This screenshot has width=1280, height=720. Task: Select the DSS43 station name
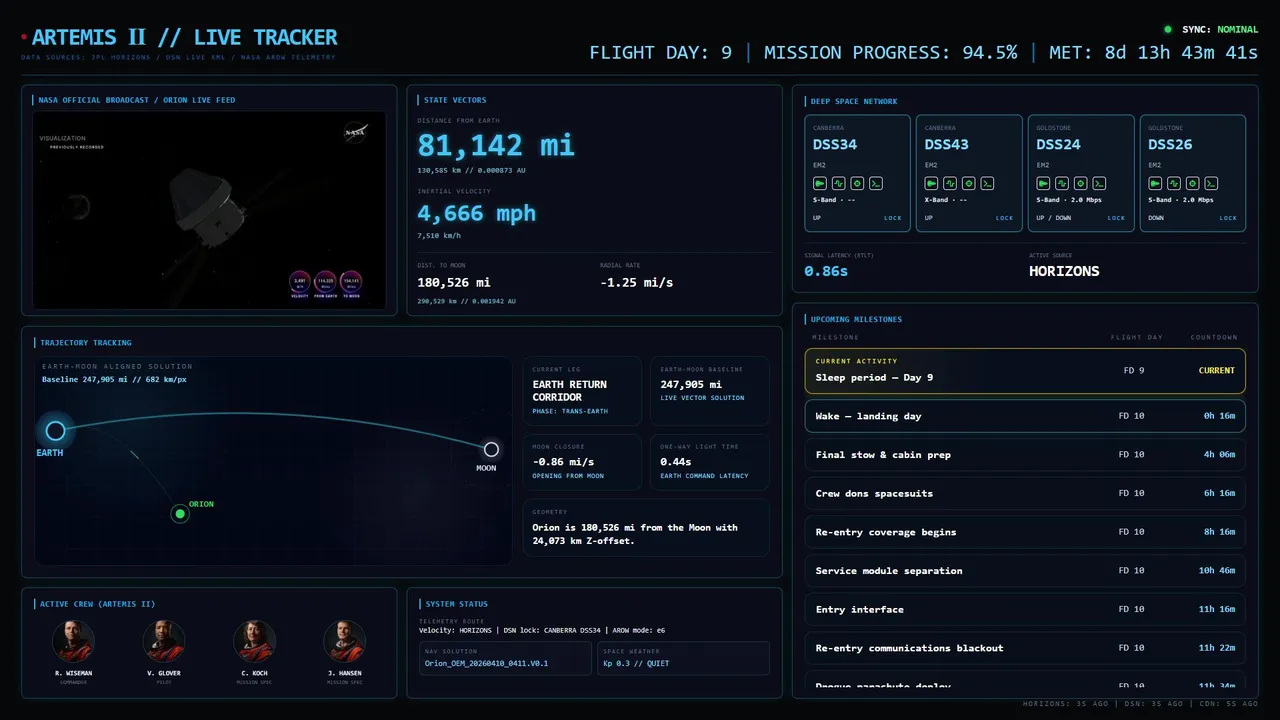click(x=947, y=145)
